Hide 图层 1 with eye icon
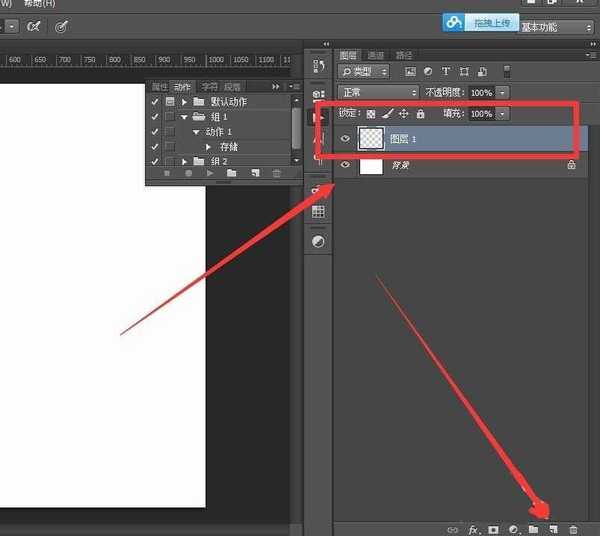Screen dimensions: 600x536 (345, 140)
